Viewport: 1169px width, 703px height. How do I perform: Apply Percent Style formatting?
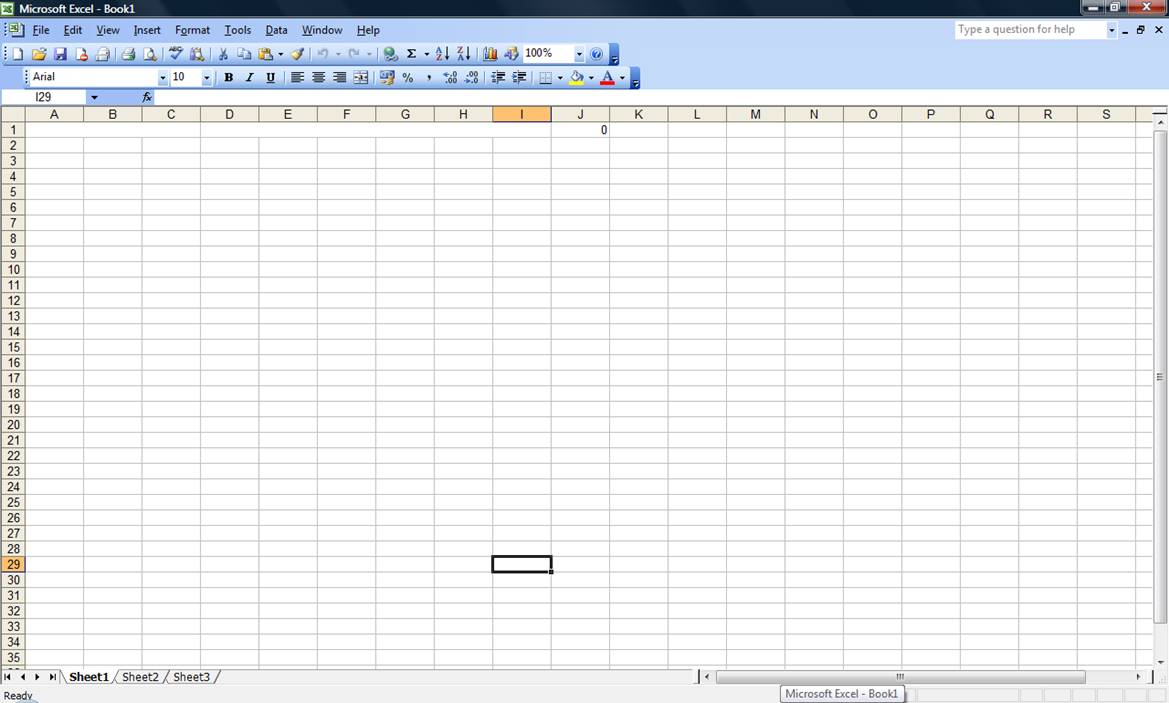408,78
